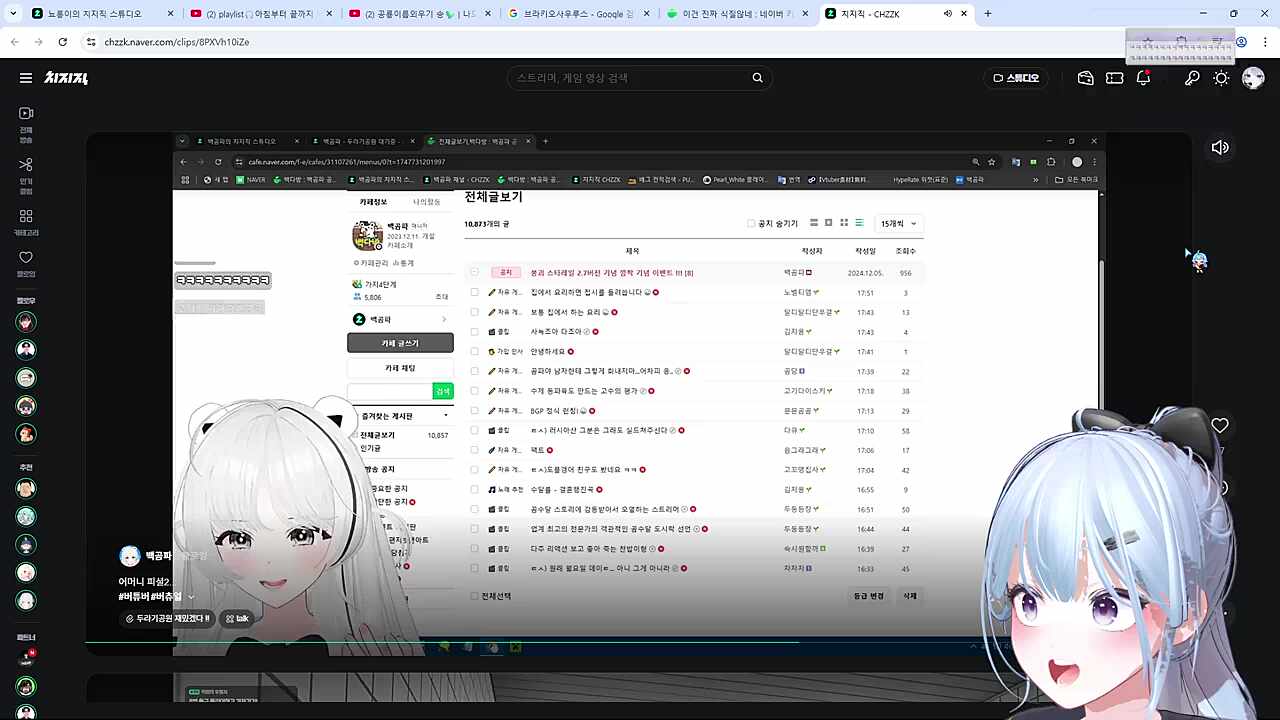
Task: View site information icon in address bar
Action: pos(91,42)
